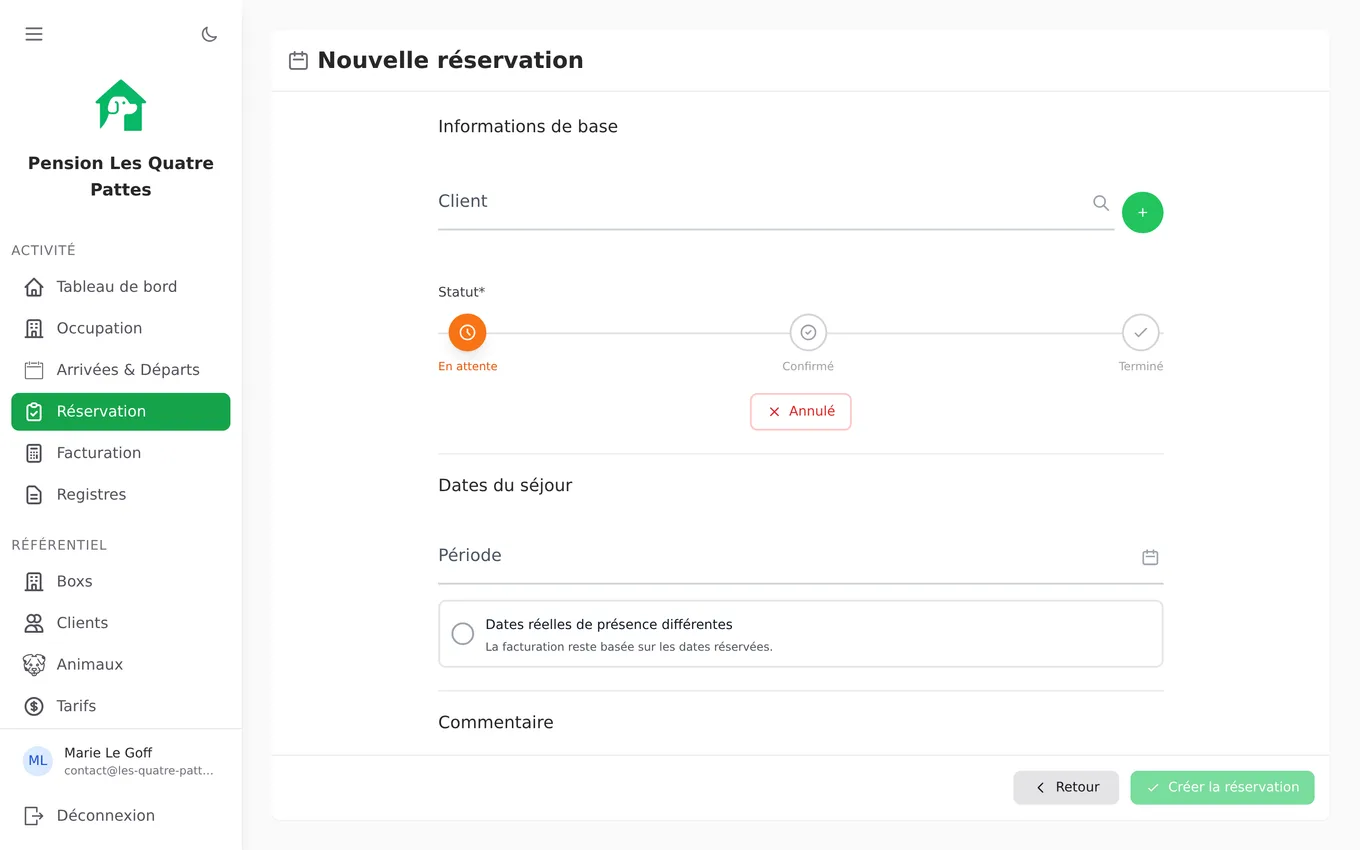Open the hamburger menu icon
This screenshot has width=1360, height=850.
click(34, 34)
